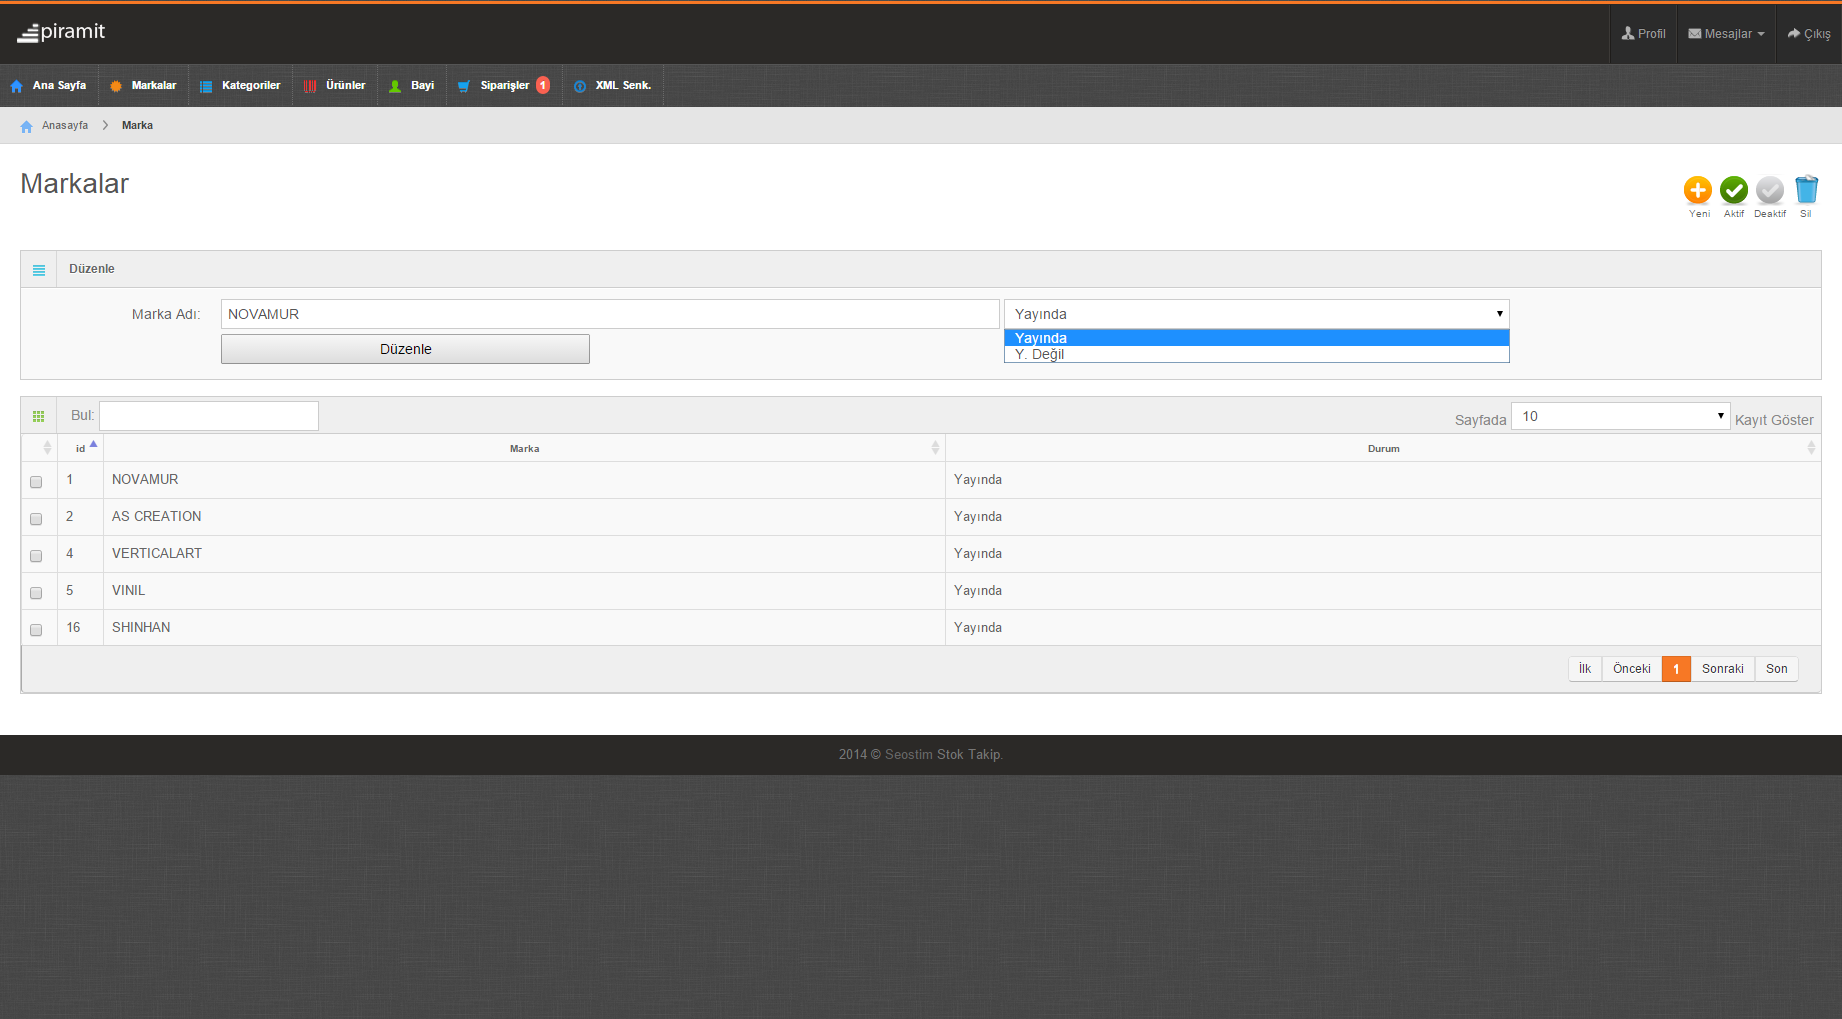
Task: Open Ürünler menu item
Action: (335, 86)
